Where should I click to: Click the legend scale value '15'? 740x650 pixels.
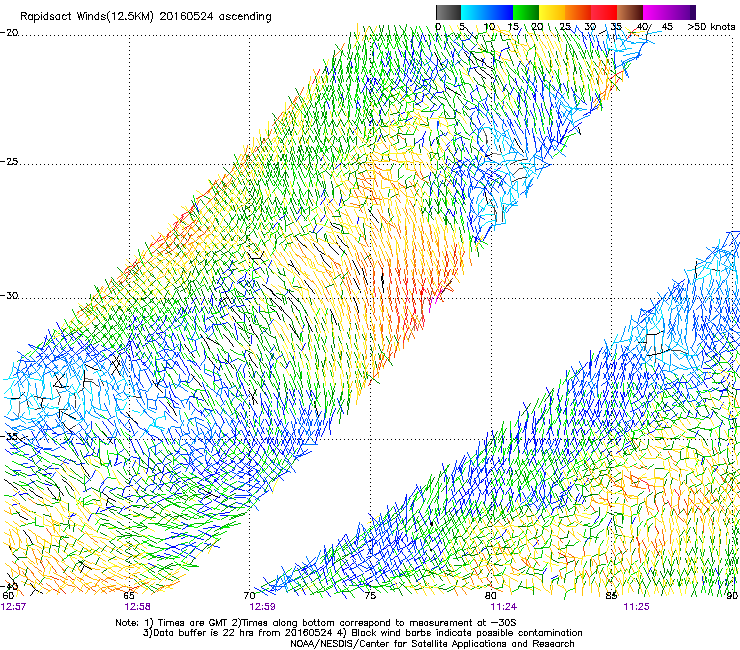point(513,27)
